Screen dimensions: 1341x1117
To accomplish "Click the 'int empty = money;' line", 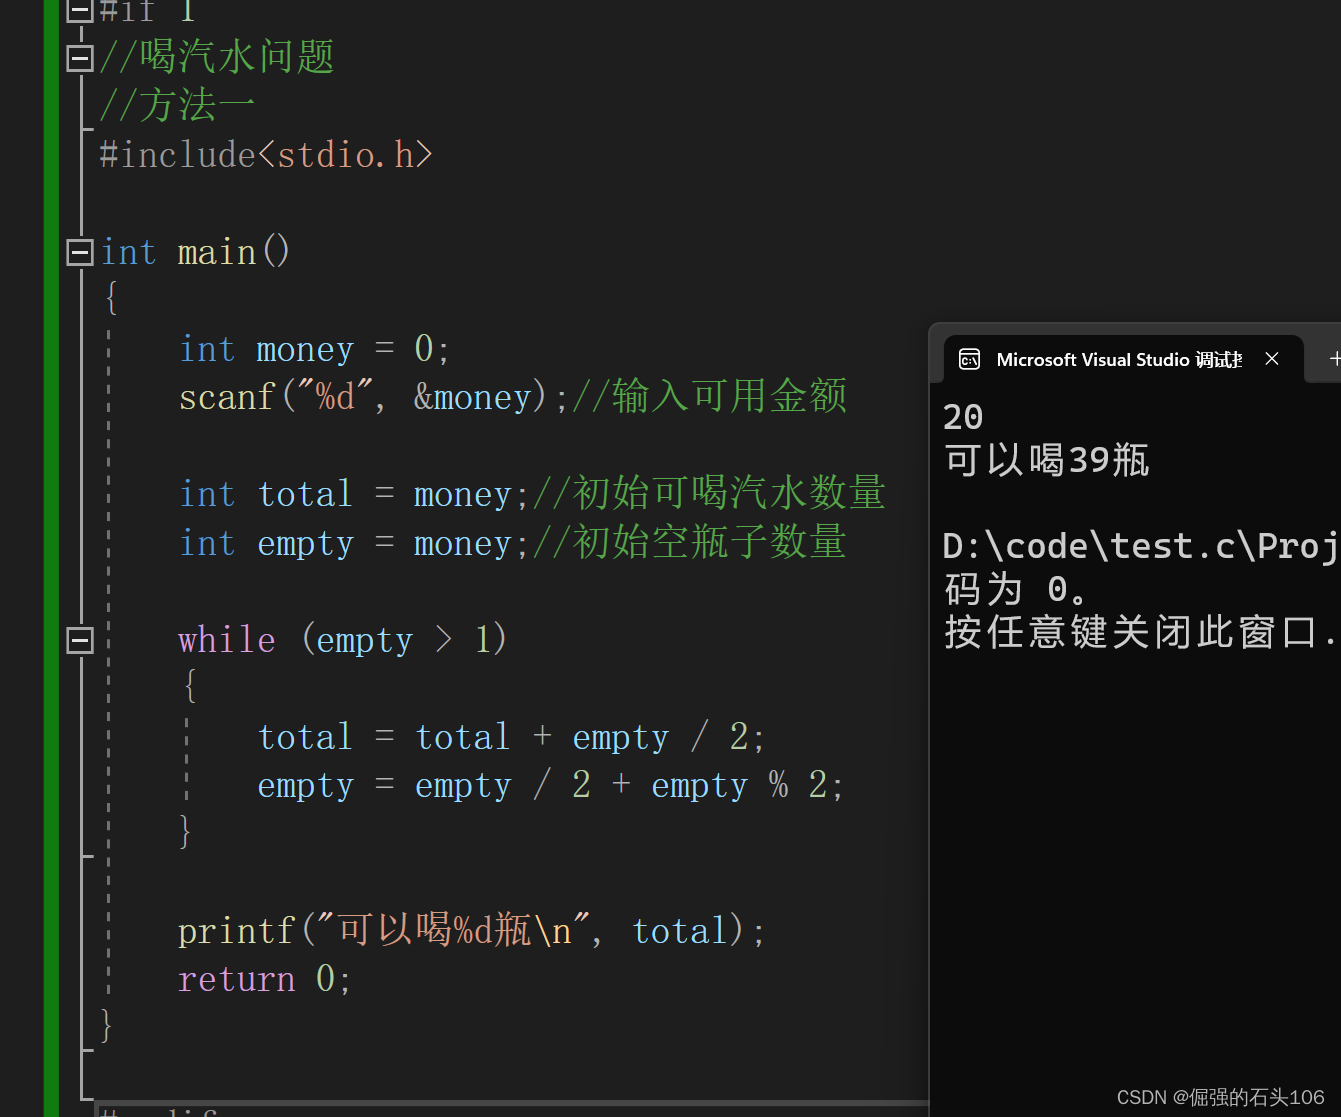I will pyautogui.click(x=354, y=543).
